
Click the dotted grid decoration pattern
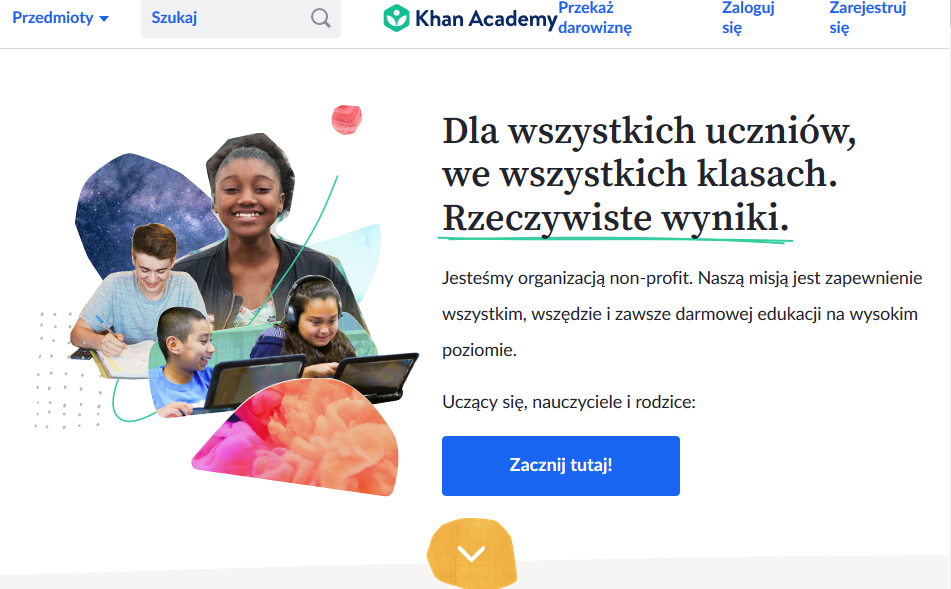(68, 370)
